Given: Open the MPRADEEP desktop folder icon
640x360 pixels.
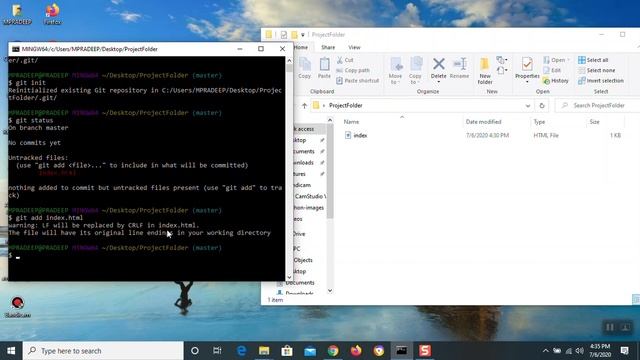Looking at the screenshot, I should point(17,13).
